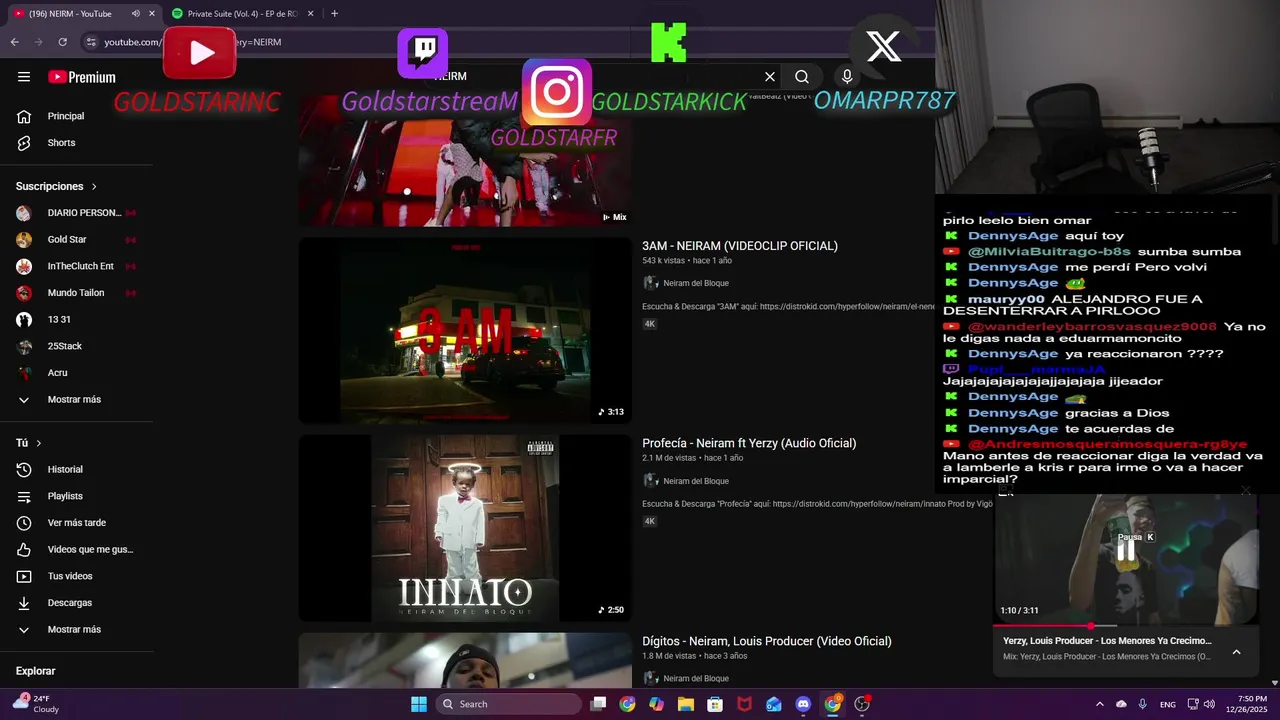Show hidden system tray icons
The image size is (1280, 720).
click(1100, 704)
